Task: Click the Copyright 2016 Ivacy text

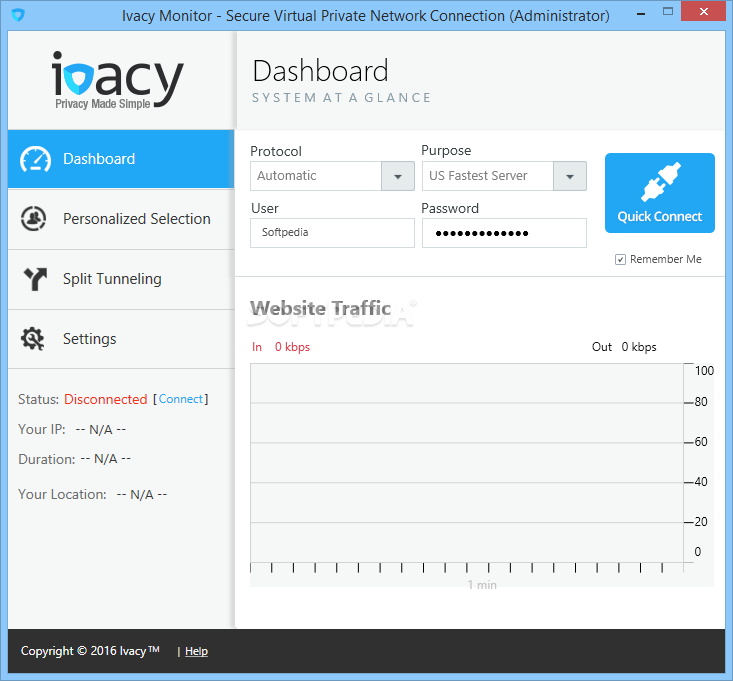Action: (x=90, y=651)
